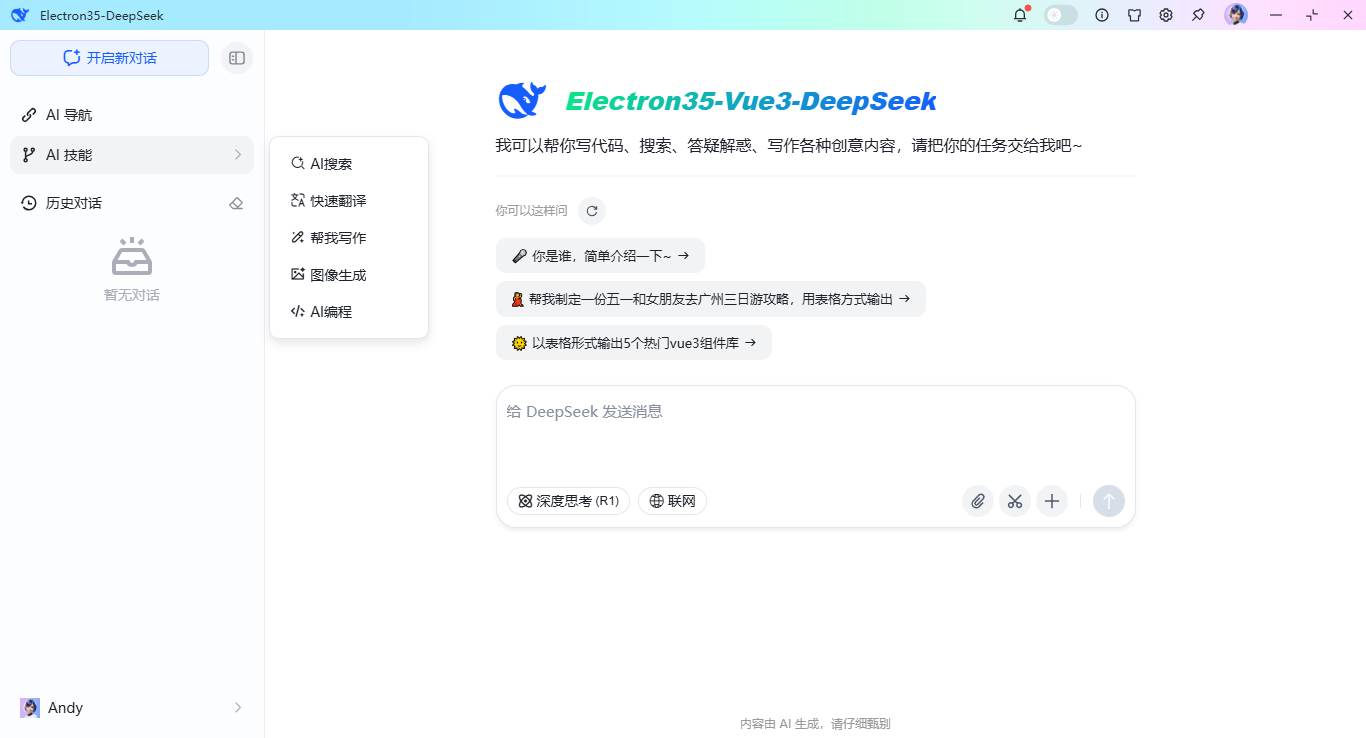This screenshot has width=1366, height=738.
Task: Enable 深度思考 (R1) mode
Action: pyautogui.click(x=568, y=501)
